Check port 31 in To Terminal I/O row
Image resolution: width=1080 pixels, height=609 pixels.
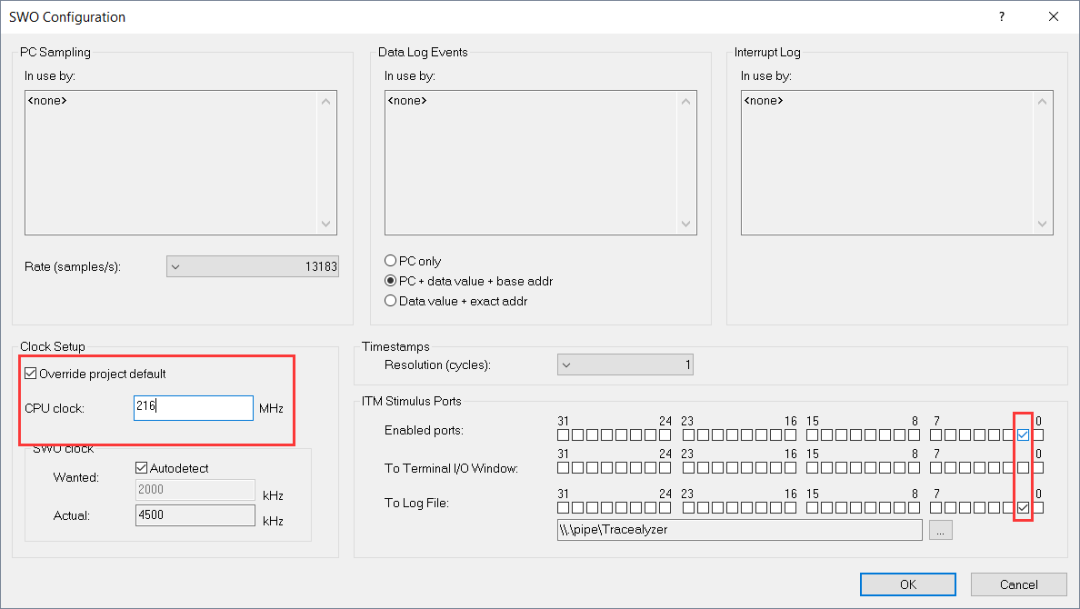click(563, 468)
